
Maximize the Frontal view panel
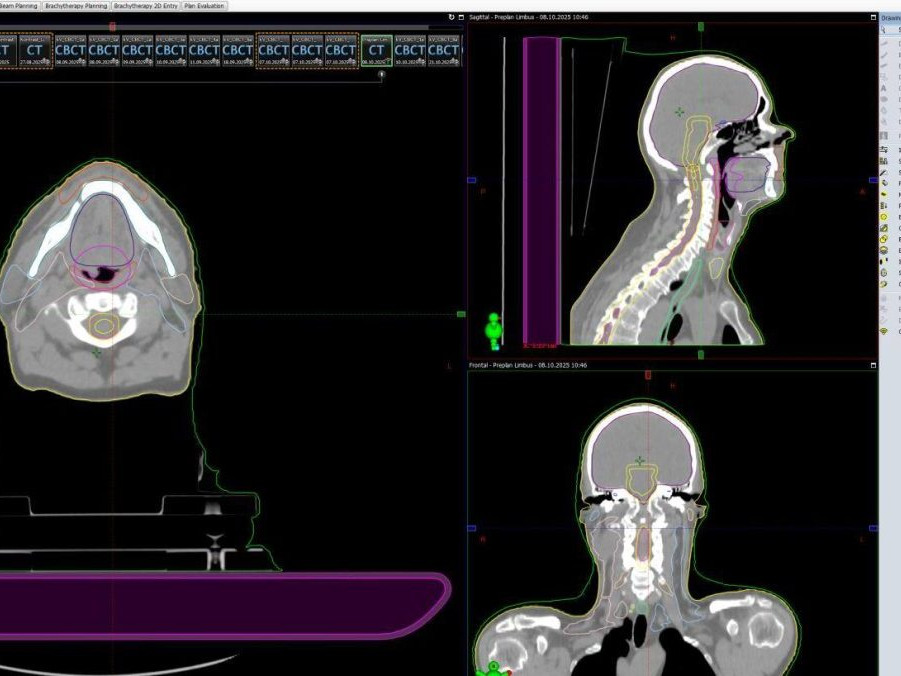(x=872, y=365)
